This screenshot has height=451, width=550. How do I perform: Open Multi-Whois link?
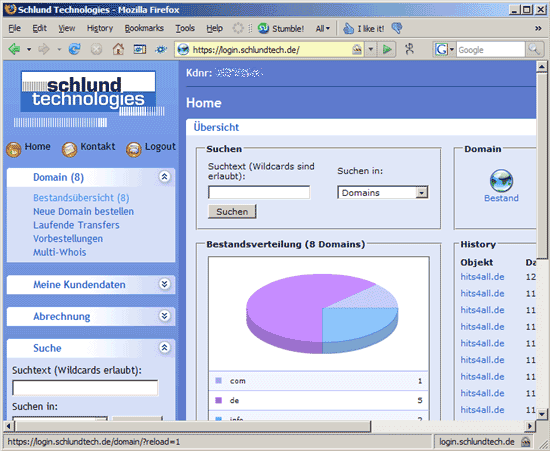click(60, 252)
